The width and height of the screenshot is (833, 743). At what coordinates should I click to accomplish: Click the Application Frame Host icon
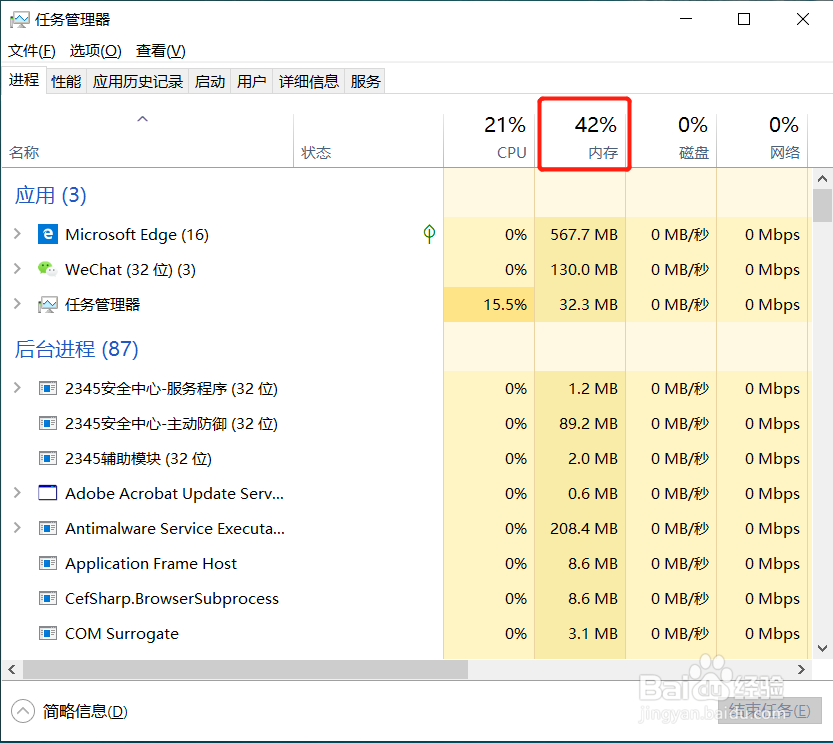coord(48,563)
